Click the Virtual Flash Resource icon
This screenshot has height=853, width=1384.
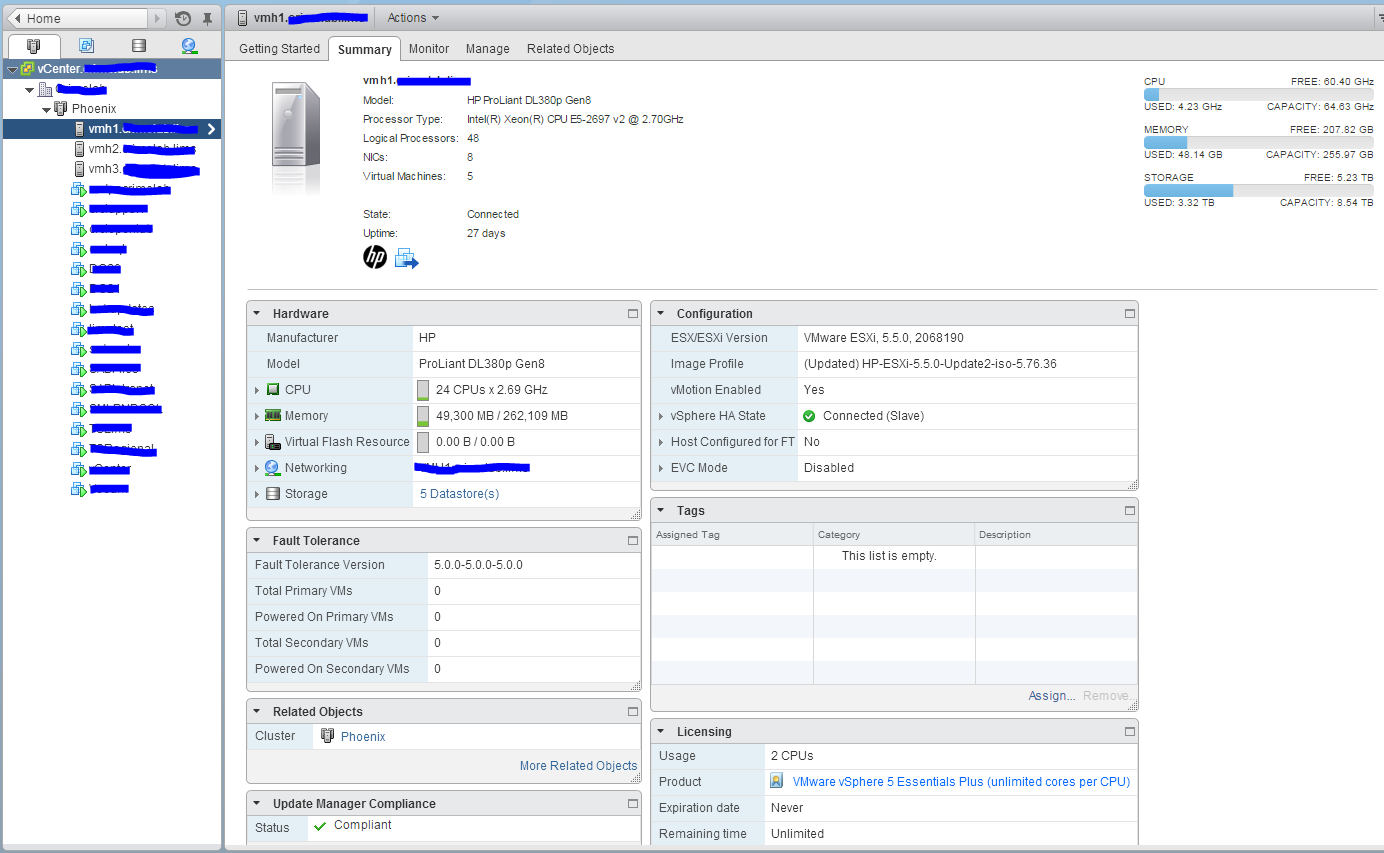click(x=273, y=442)
